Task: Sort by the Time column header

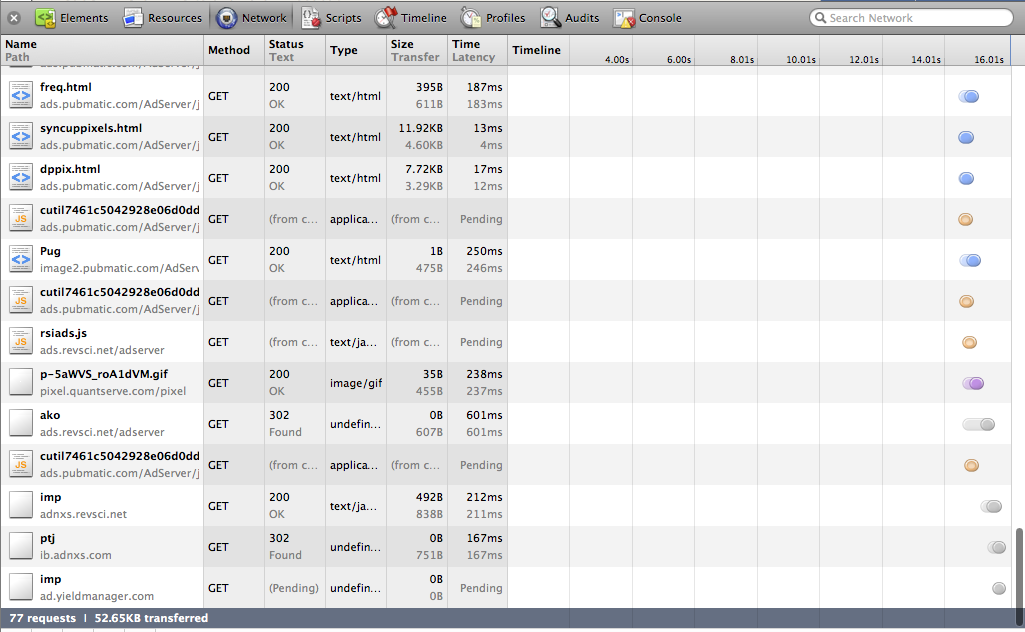Action: 477,50
